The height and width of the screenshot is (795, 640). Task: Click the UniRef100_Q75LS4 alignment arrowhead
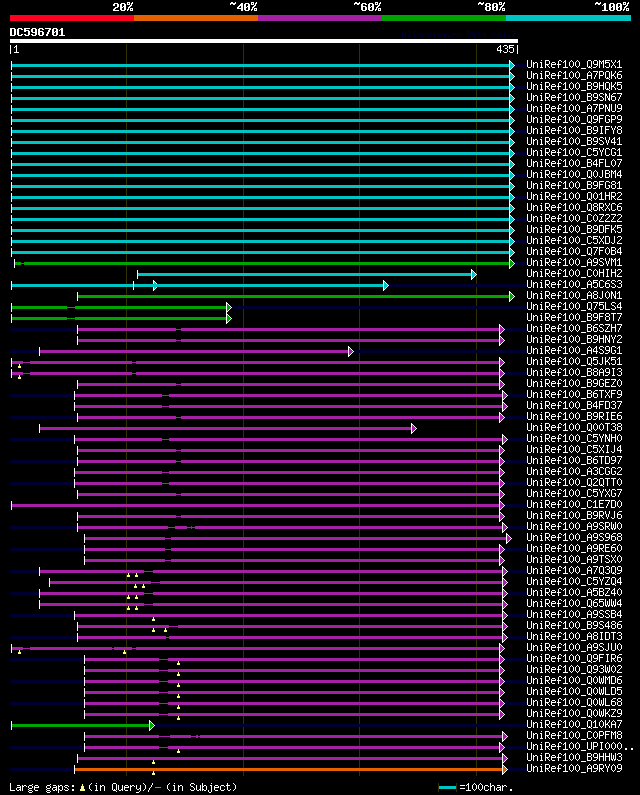tap(229, 308)
